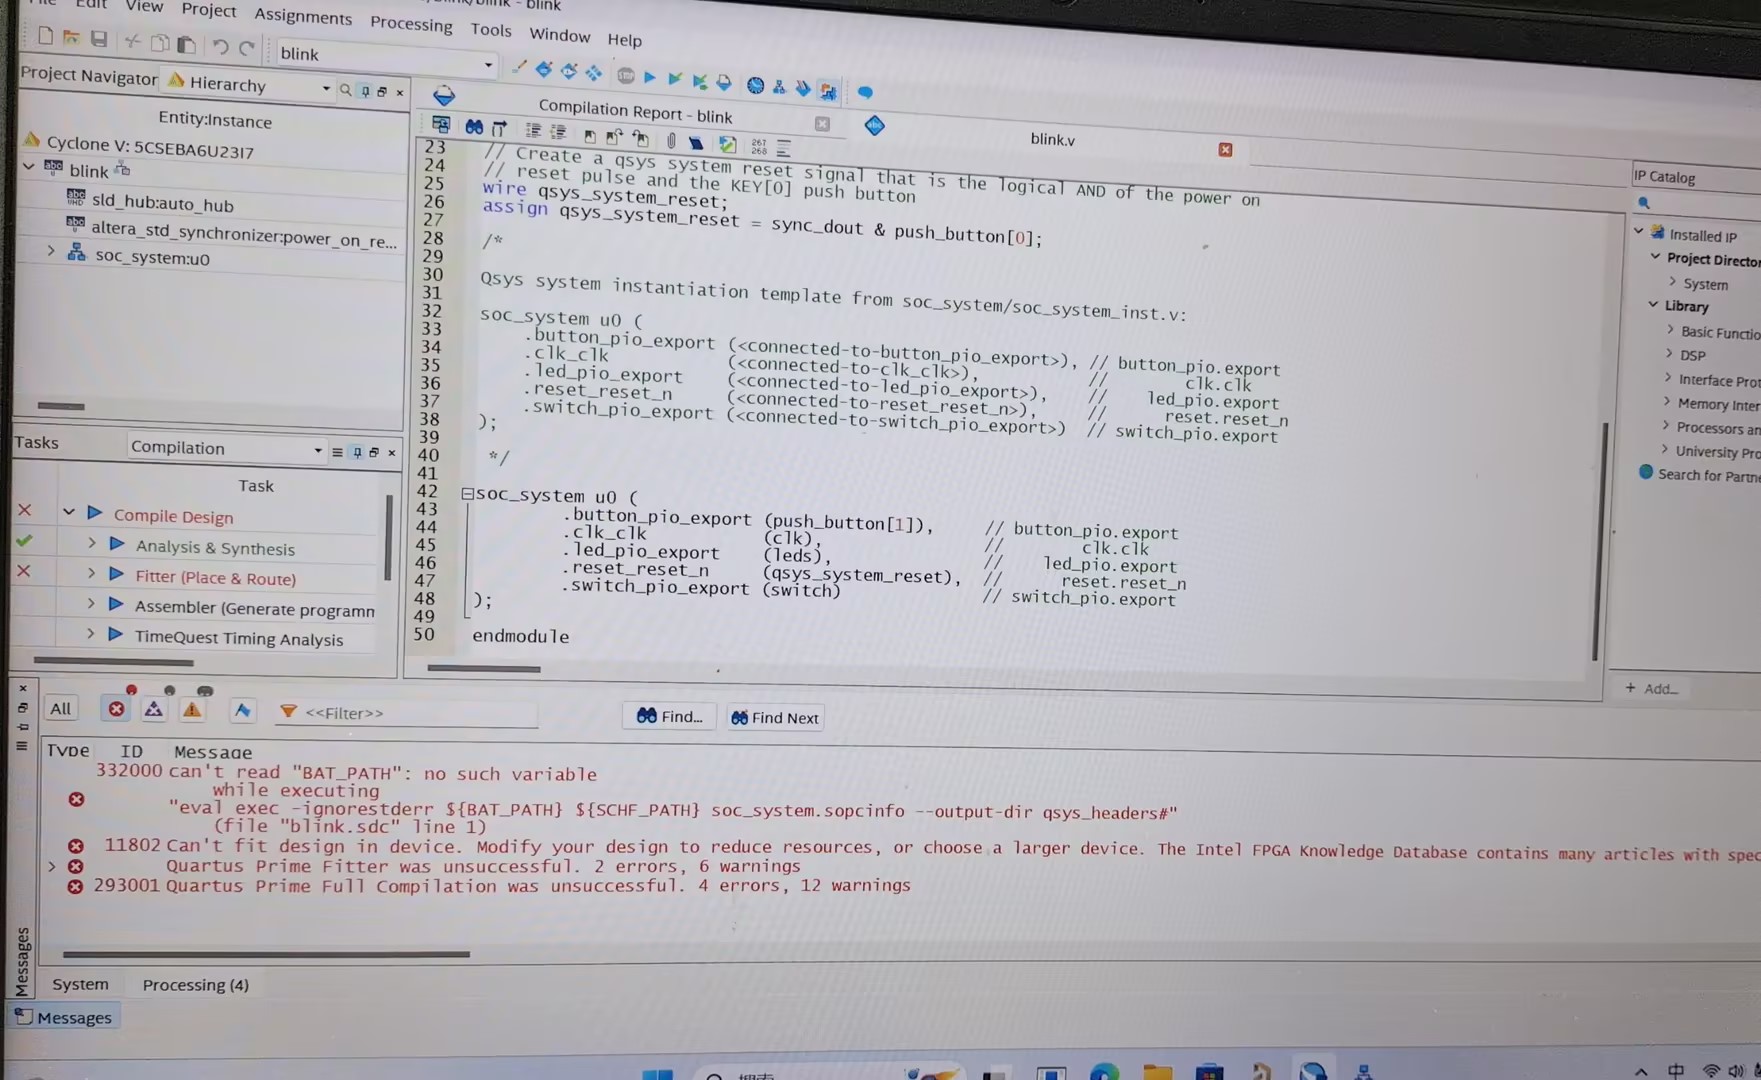Click the Open File toolbar icon

[71, 37]
